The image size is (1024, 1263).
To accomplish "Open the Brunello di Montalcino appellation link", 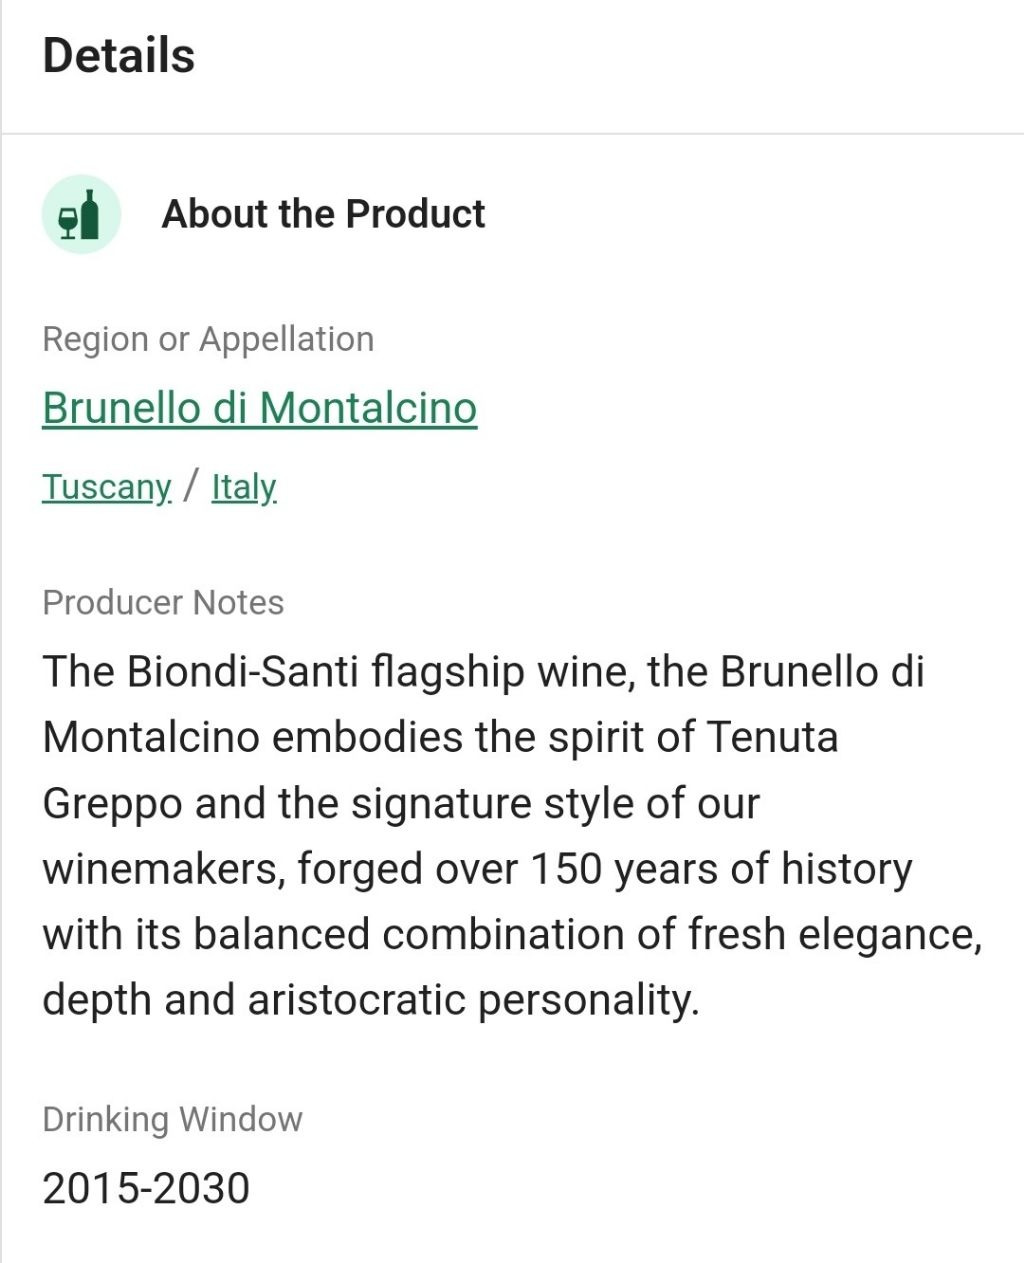I will coord(260,408).
